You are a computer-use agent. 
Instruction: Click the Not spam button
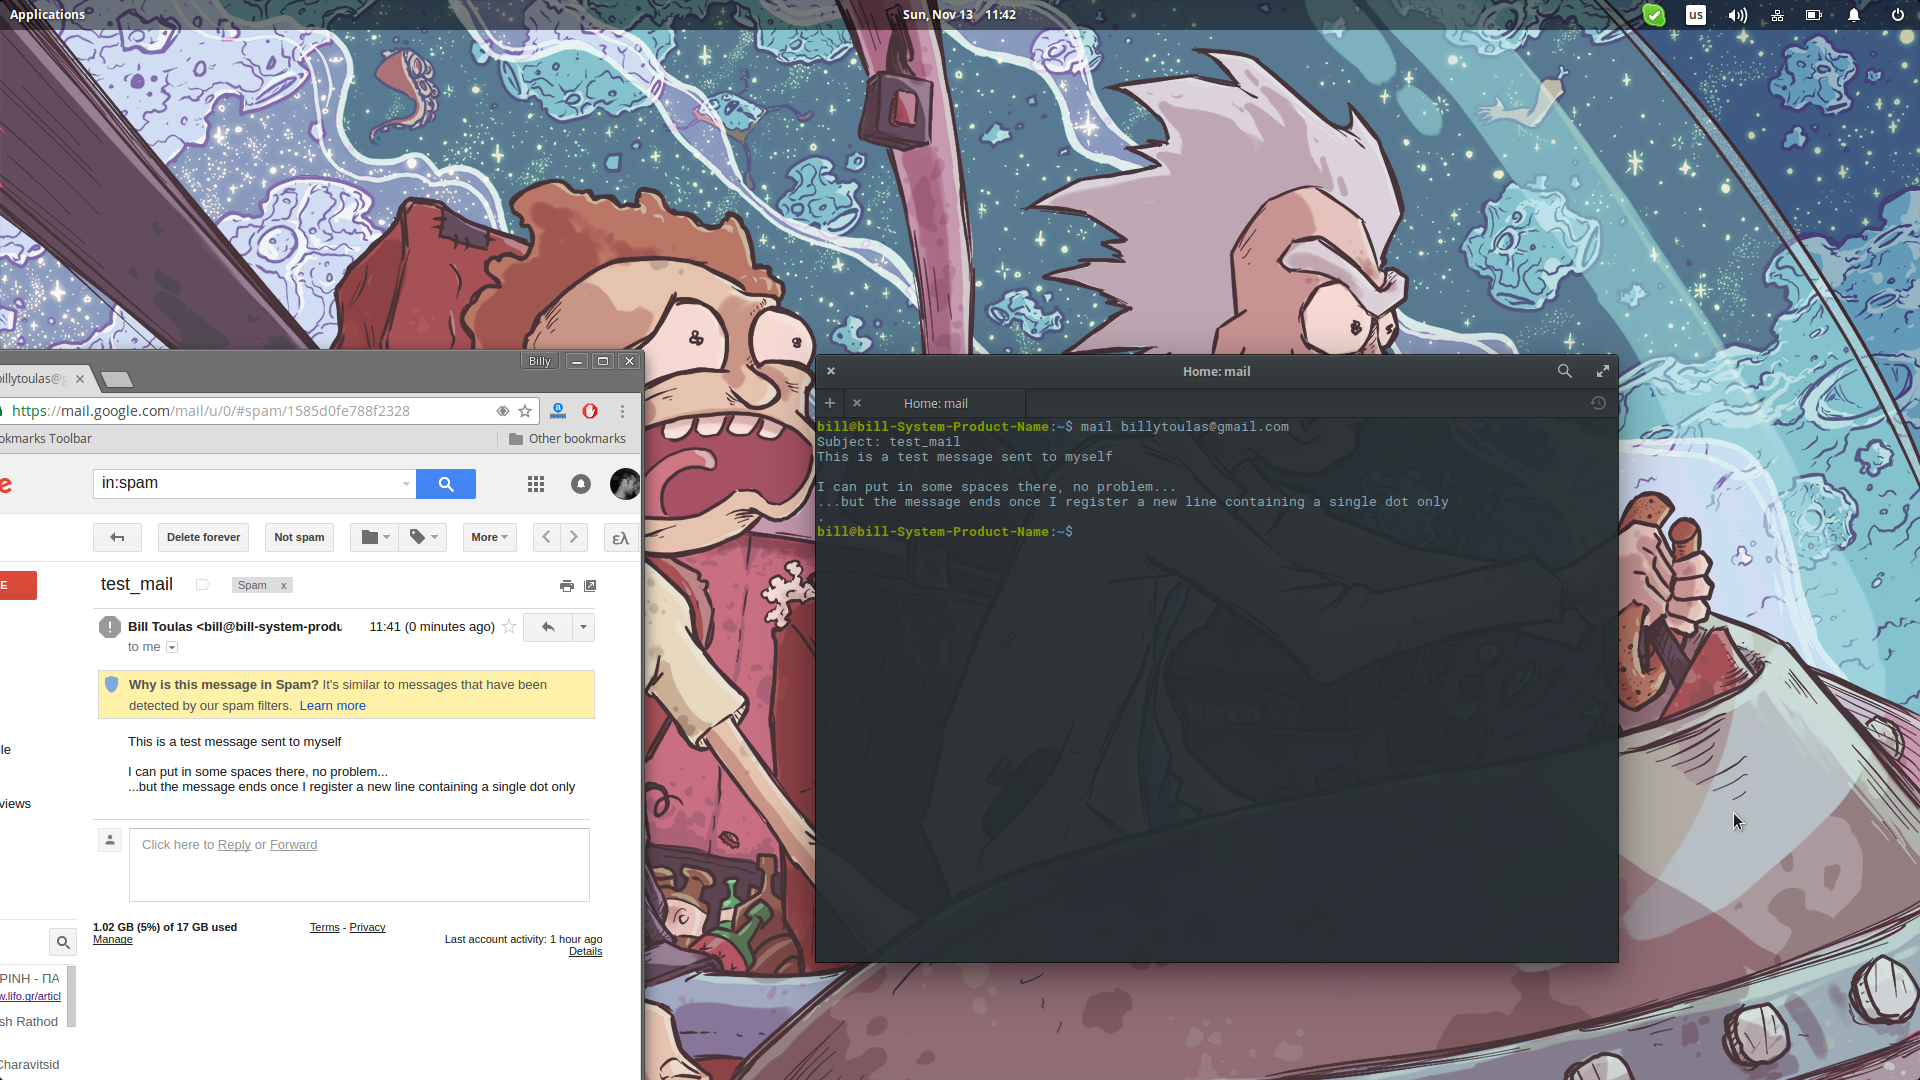(x=299, y=537)
